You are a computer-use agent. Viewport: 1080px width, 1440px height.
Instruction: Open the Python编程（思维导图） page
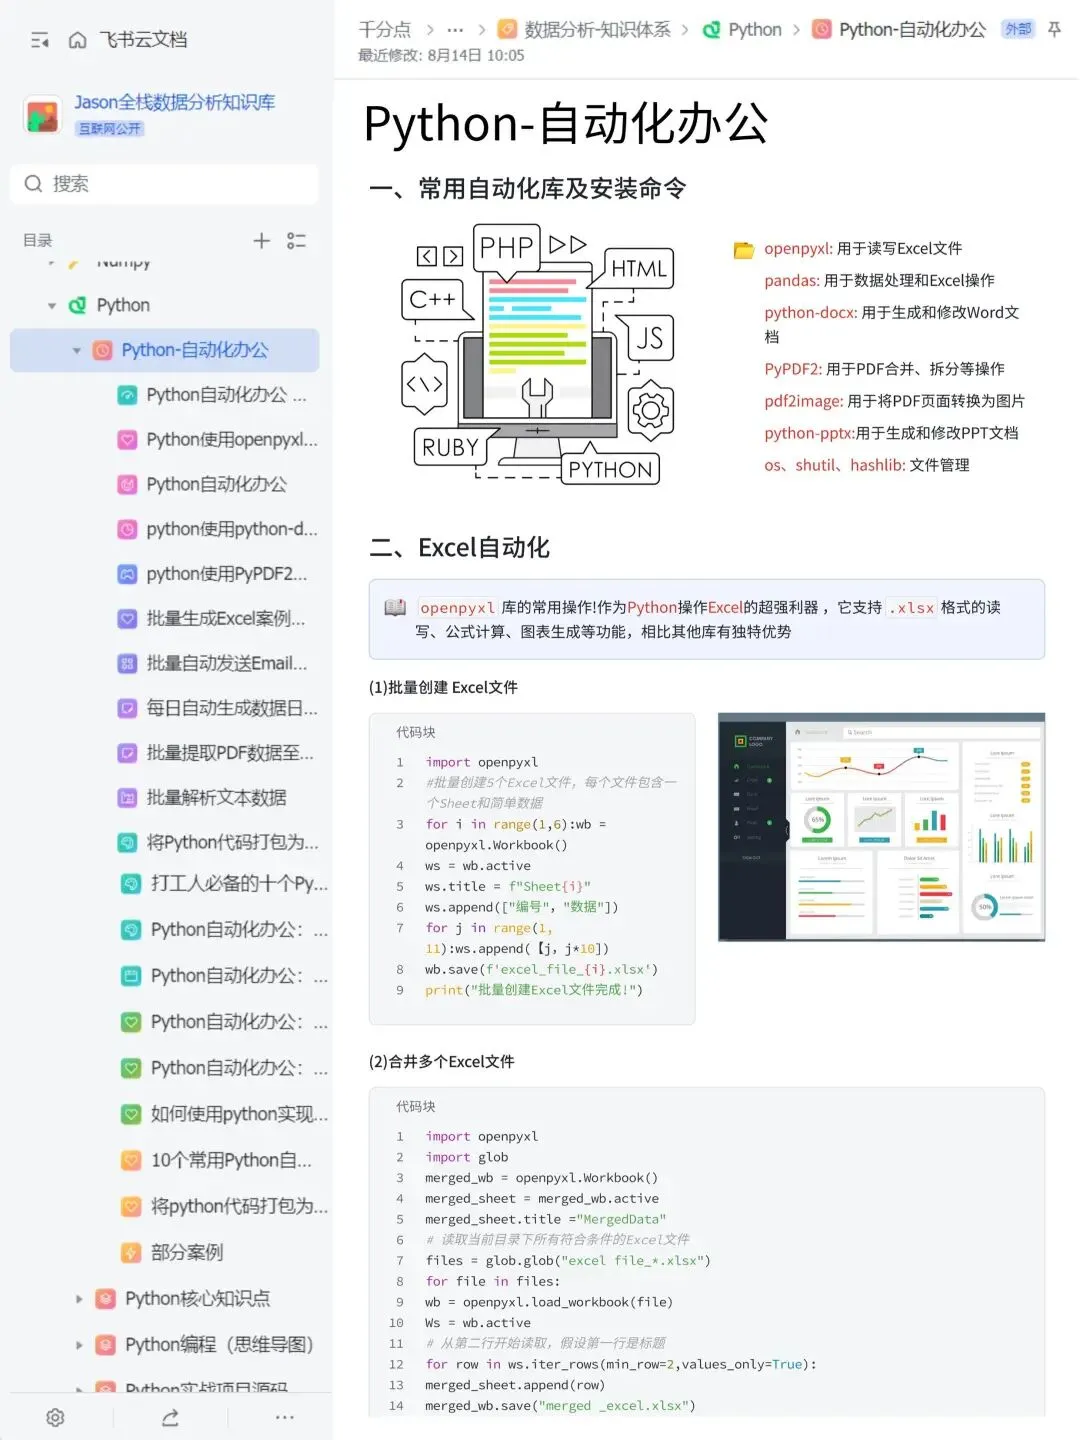[219, 1345]
